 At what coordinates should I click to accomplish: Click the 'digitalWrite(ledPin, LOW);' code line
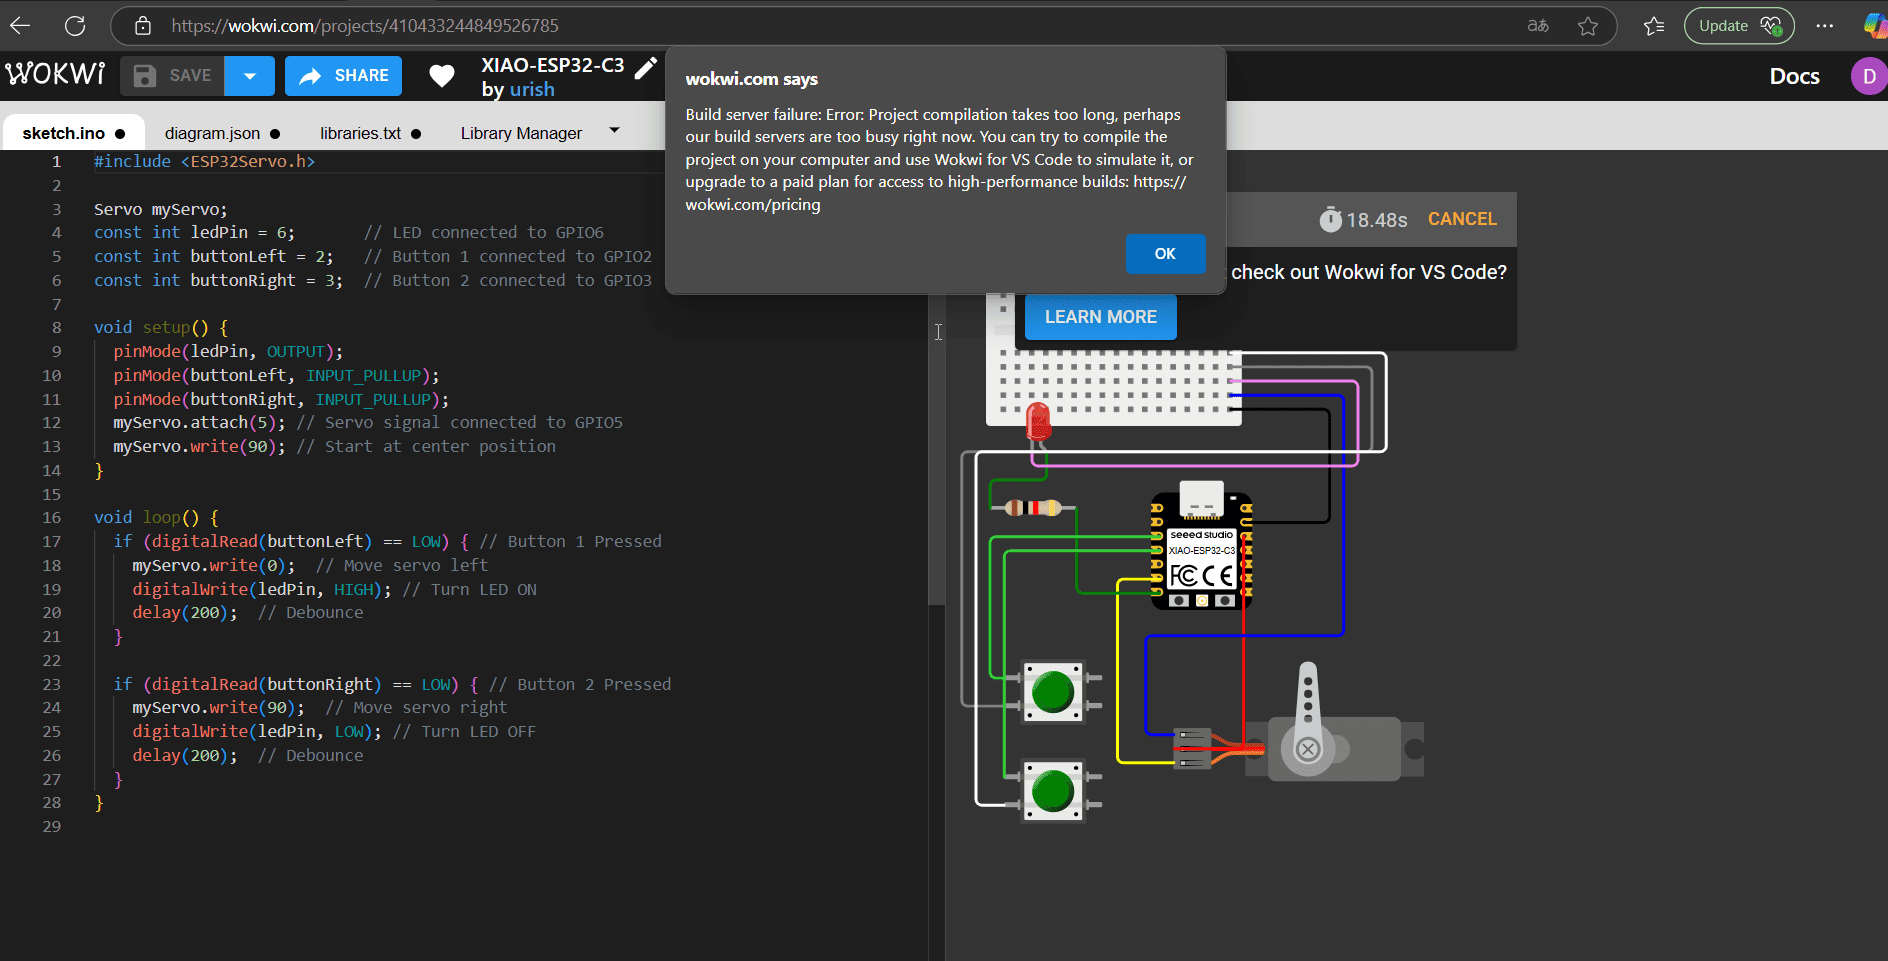(x=257, y=731)
